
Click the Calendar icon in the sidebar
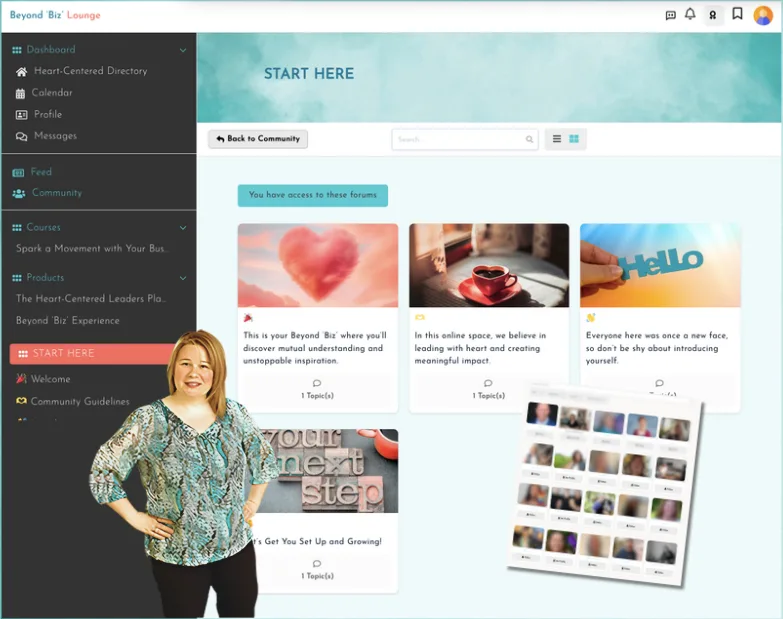pyautogui.click(x=21, y=93)
